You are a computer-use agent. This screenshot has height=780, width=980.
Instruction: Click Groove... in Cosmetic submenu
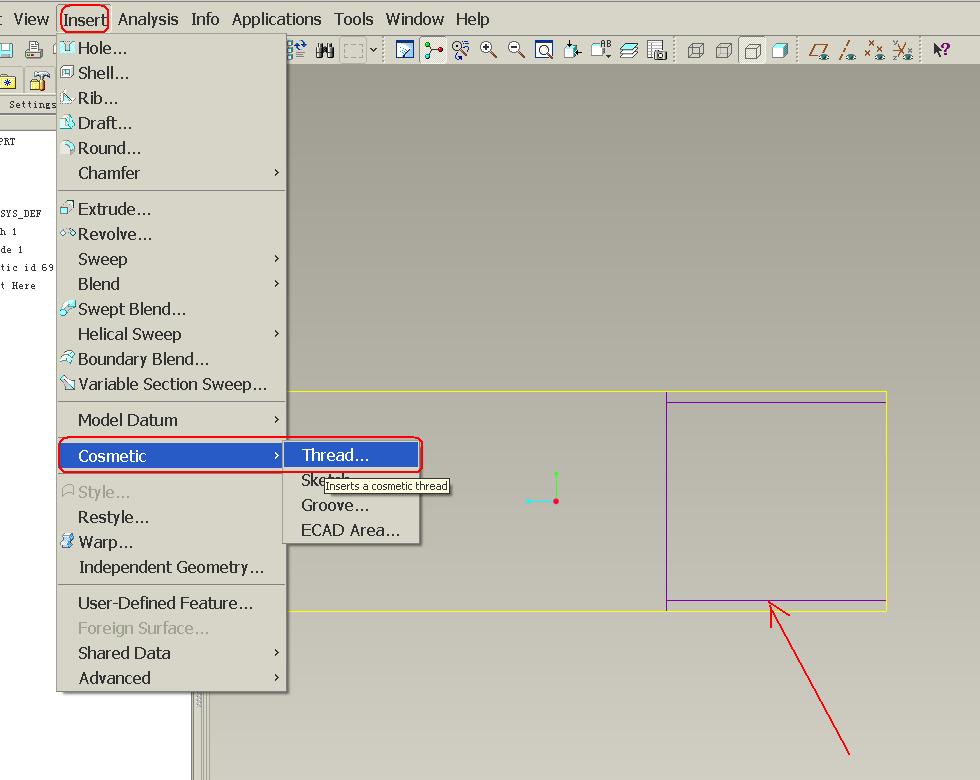[x=351, y=505]
